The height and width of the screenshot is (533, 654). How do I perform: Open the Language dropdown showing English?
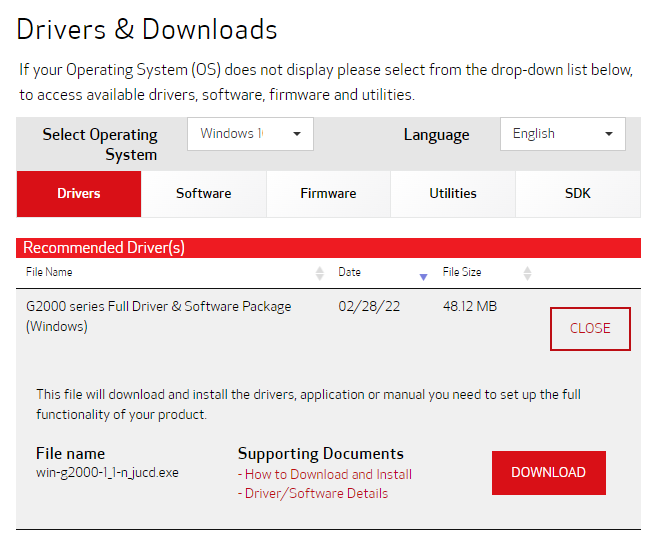pos(563,134)
